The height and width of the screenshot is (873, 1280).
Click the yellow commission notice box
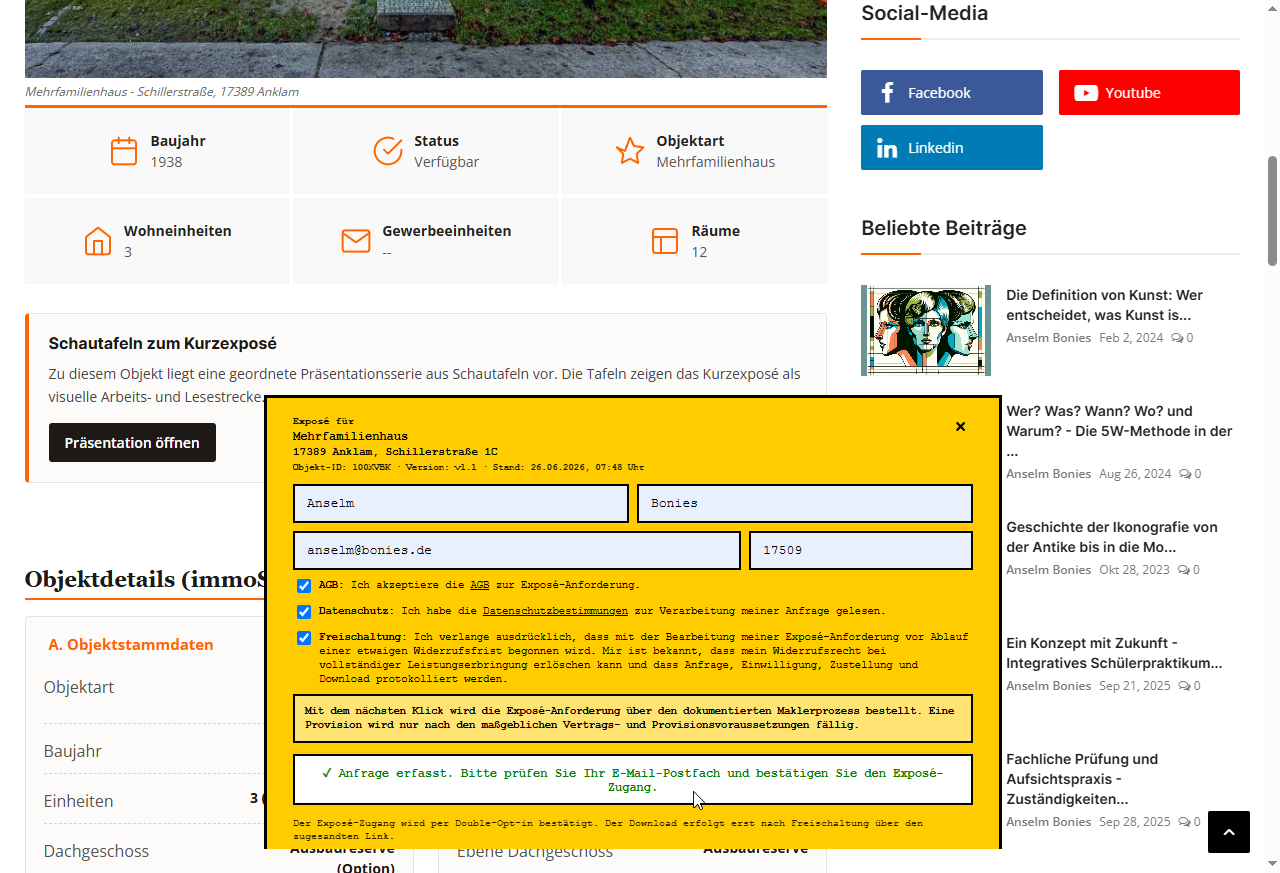coord(633,718)
